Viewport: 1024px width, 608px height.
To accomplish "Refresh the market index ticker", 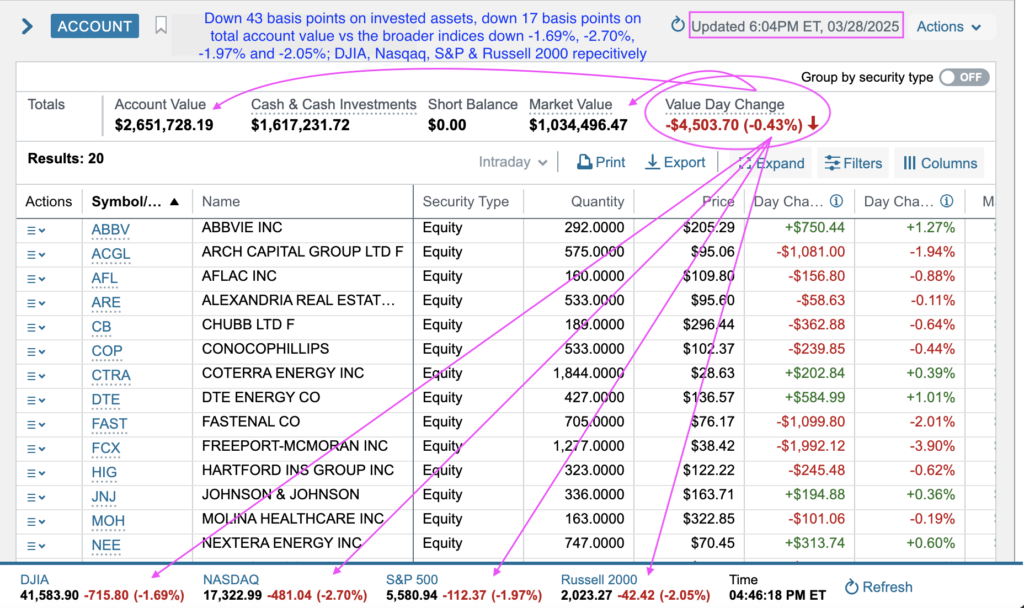I will click(x=878, y=587).
